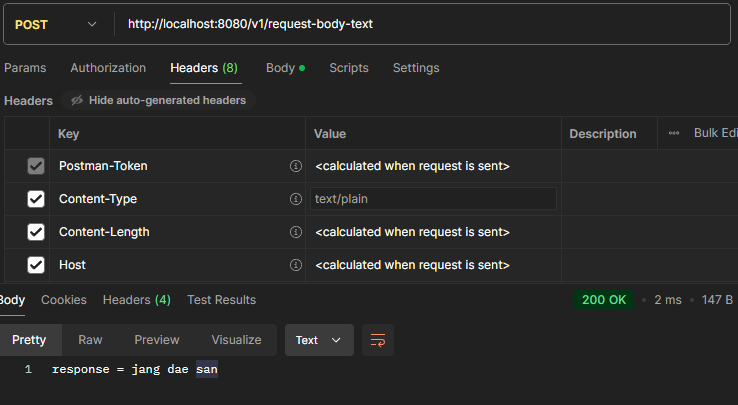Click the request URL field

420,23
